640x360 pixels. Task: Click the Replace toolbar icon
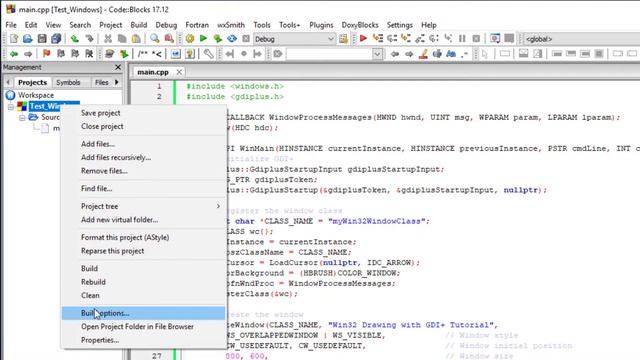point(169,39)
